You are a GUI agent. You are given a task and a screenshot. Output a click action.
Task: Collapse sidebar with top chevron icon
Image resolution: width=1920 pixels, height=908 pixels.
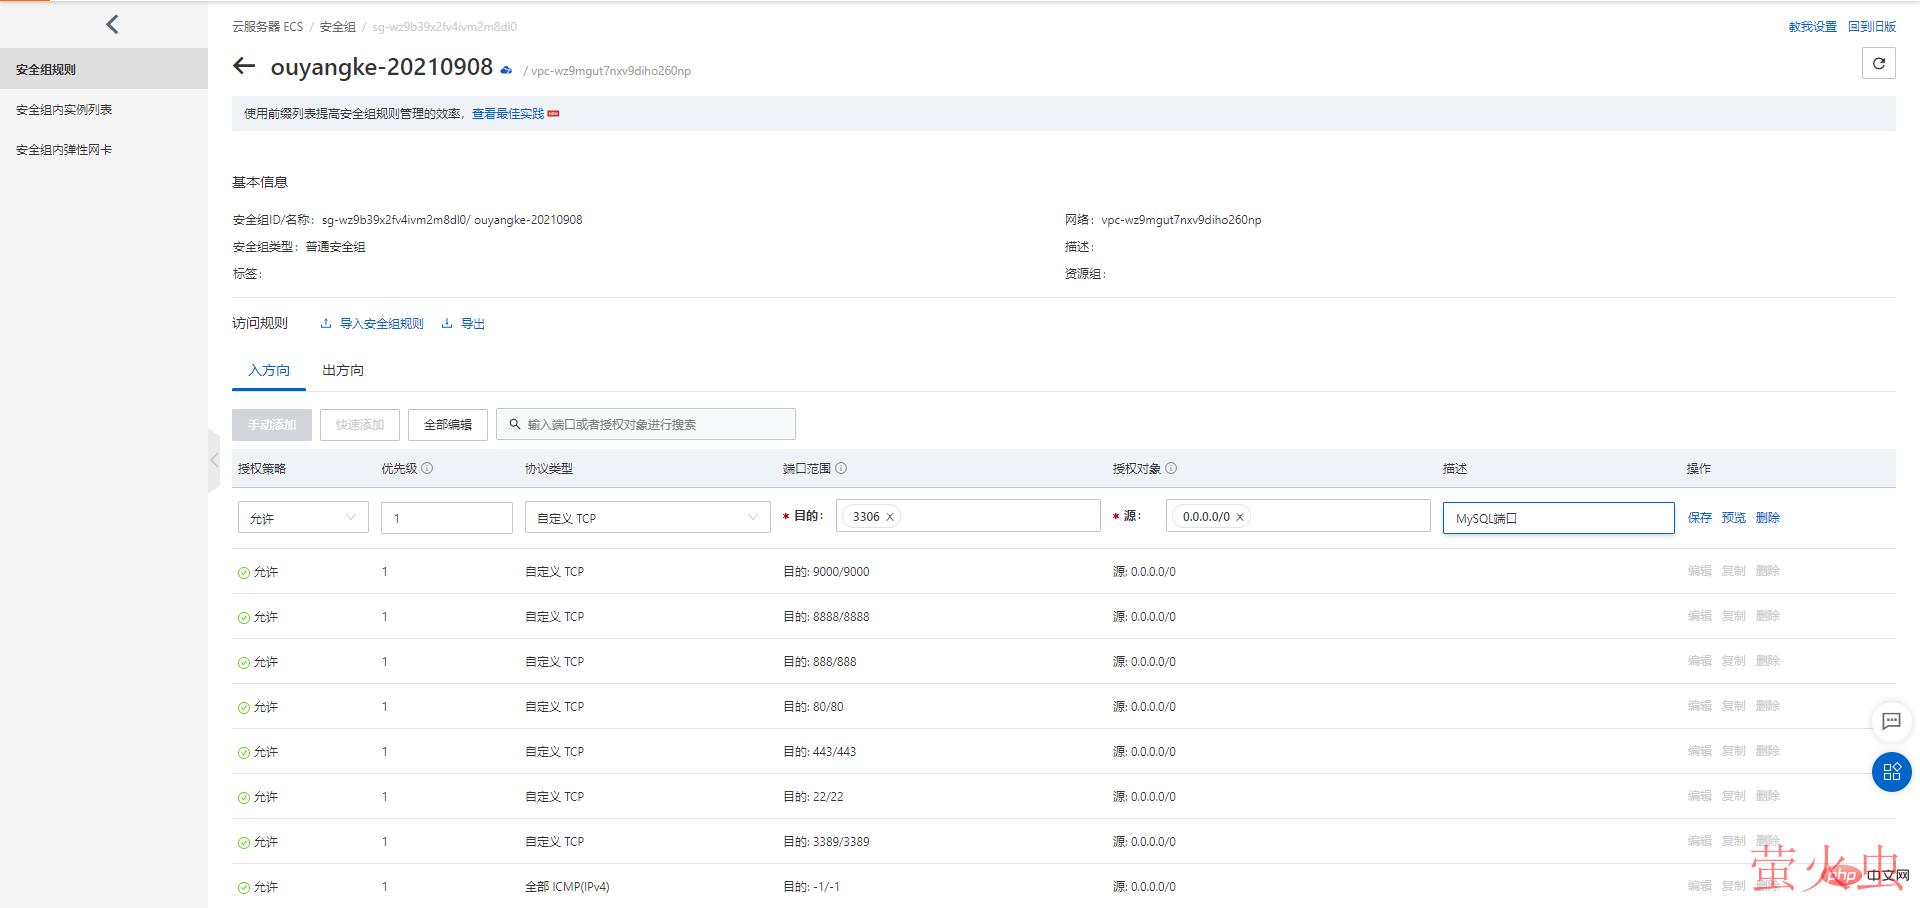tap(112, 25)
